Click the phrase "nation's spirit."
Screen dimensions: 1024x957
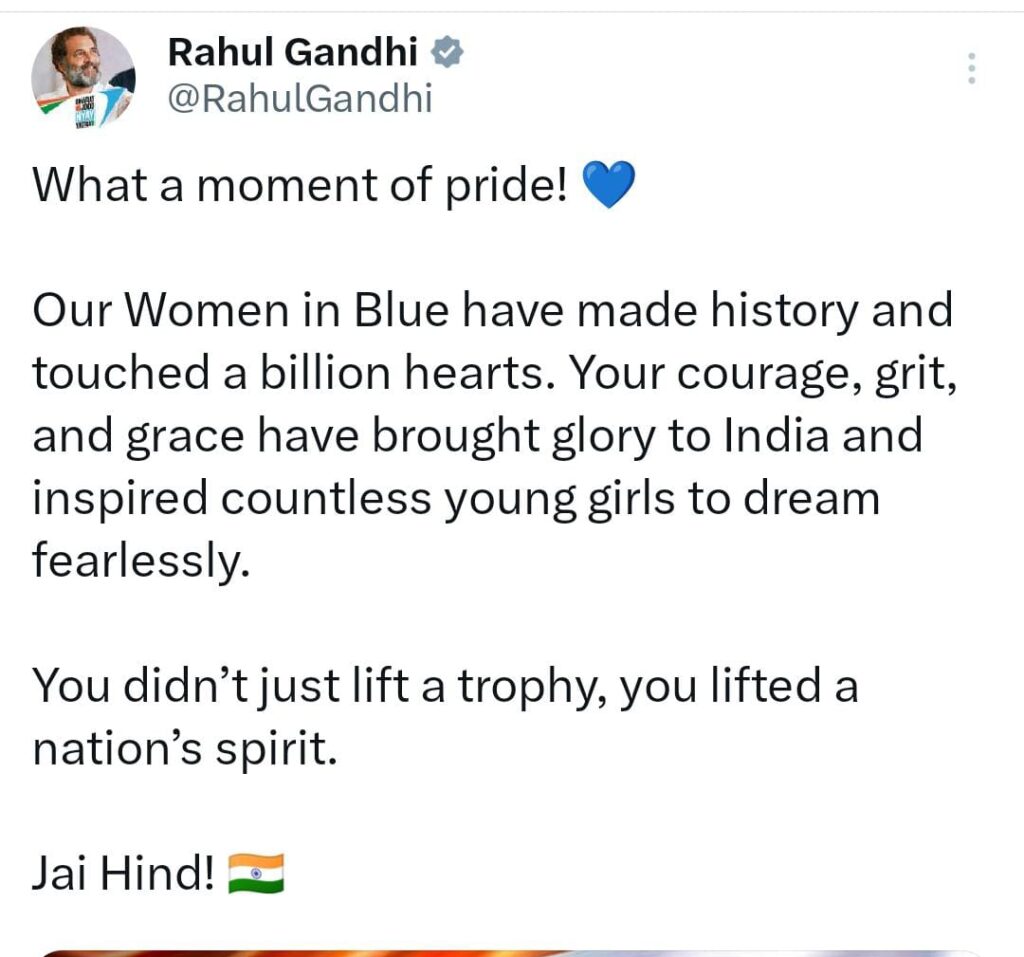[x=180, y=750]
